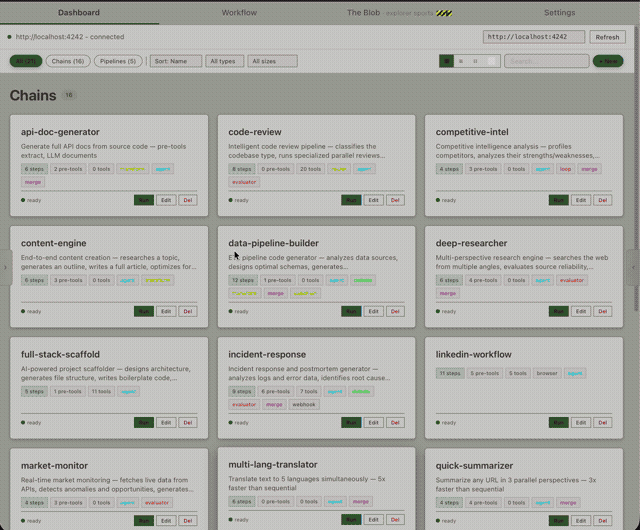Run the competitive-intel chain
This screenshot has width=640, height=530.
coord(558,200)
